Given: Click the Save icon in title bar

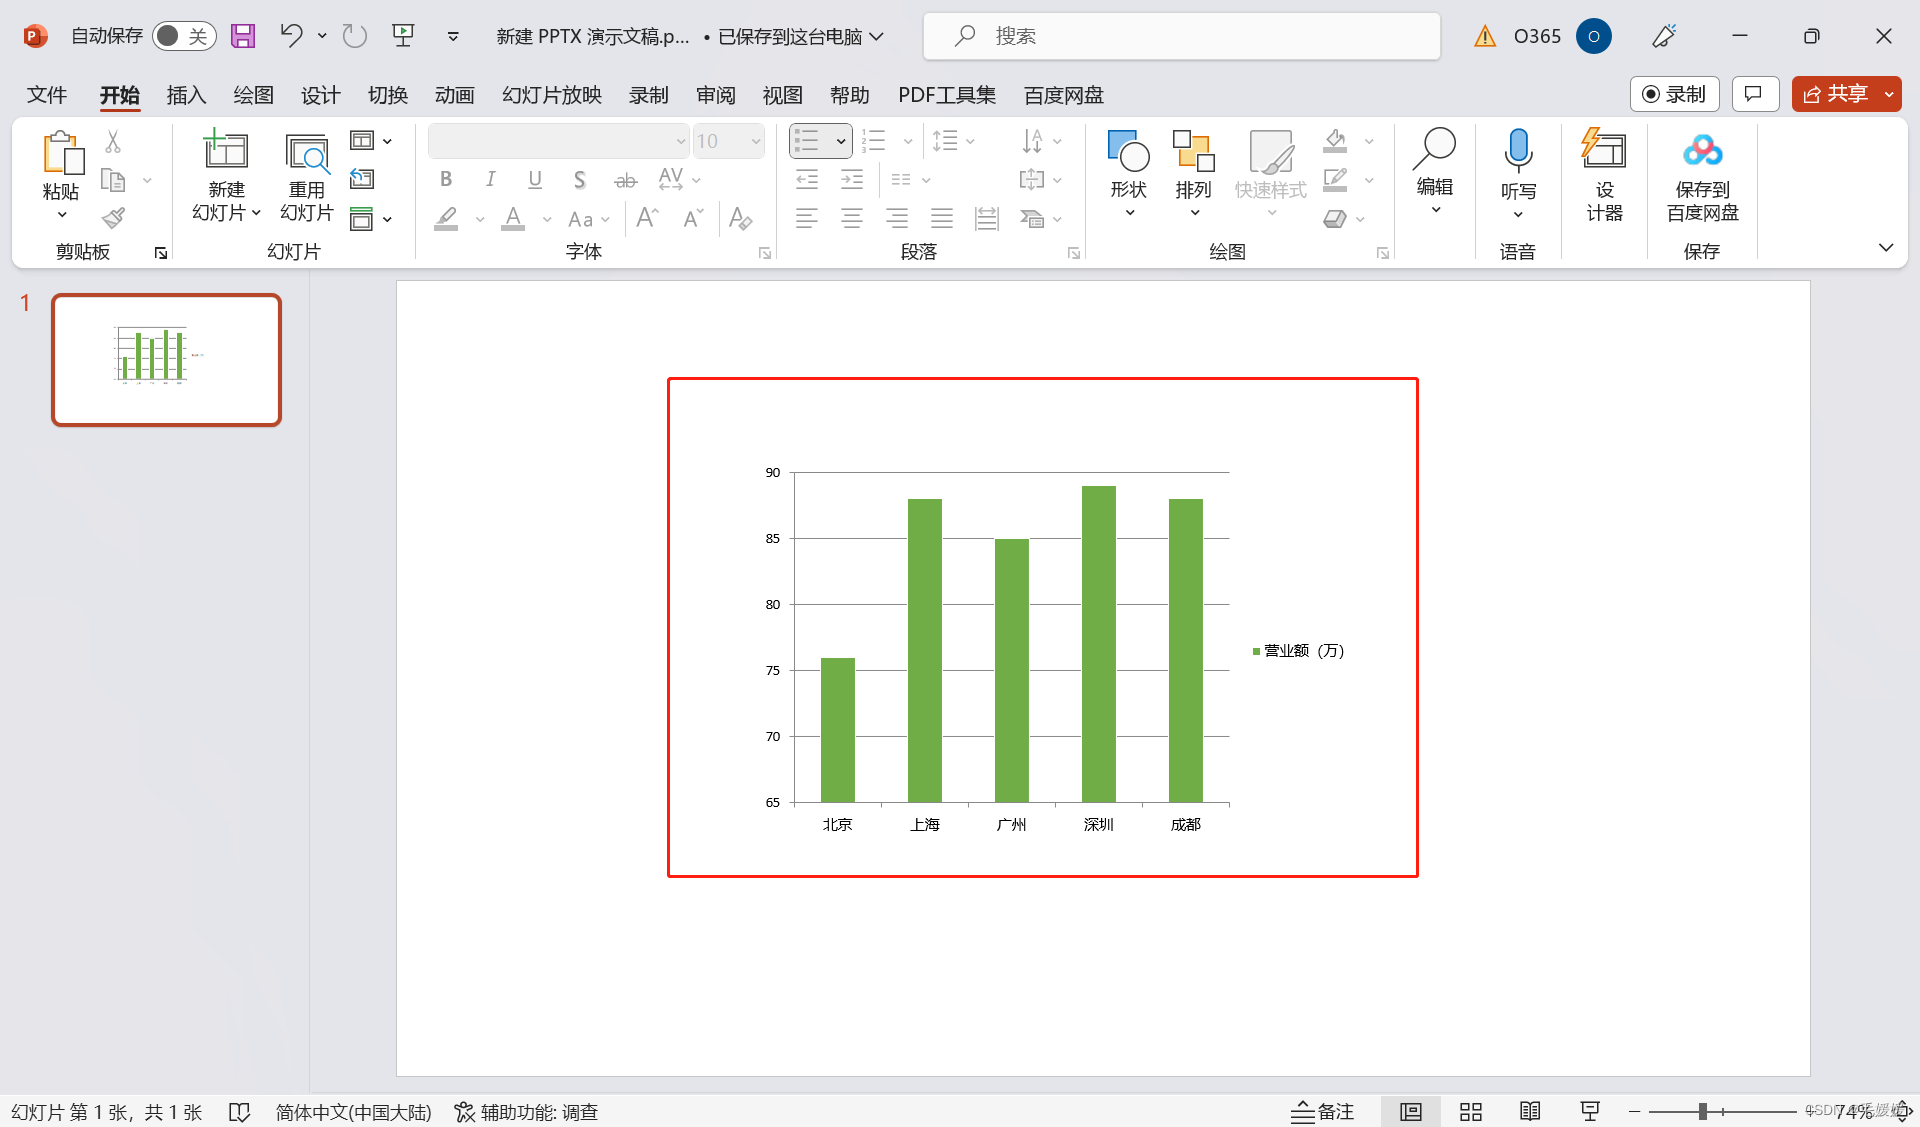Looking at the screenshot, I should tap(243, 36).
